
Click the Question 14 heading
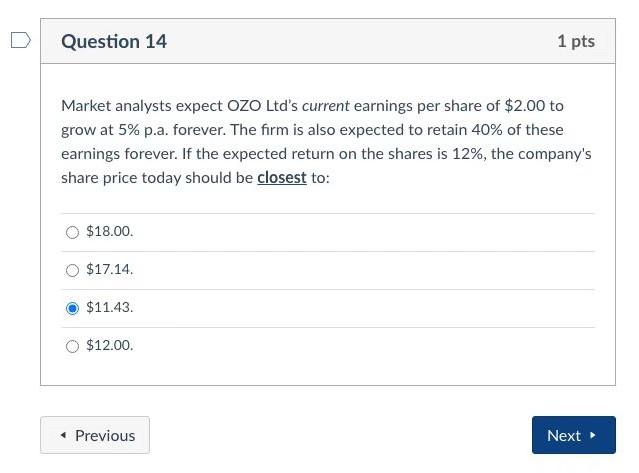pos(114,41)
